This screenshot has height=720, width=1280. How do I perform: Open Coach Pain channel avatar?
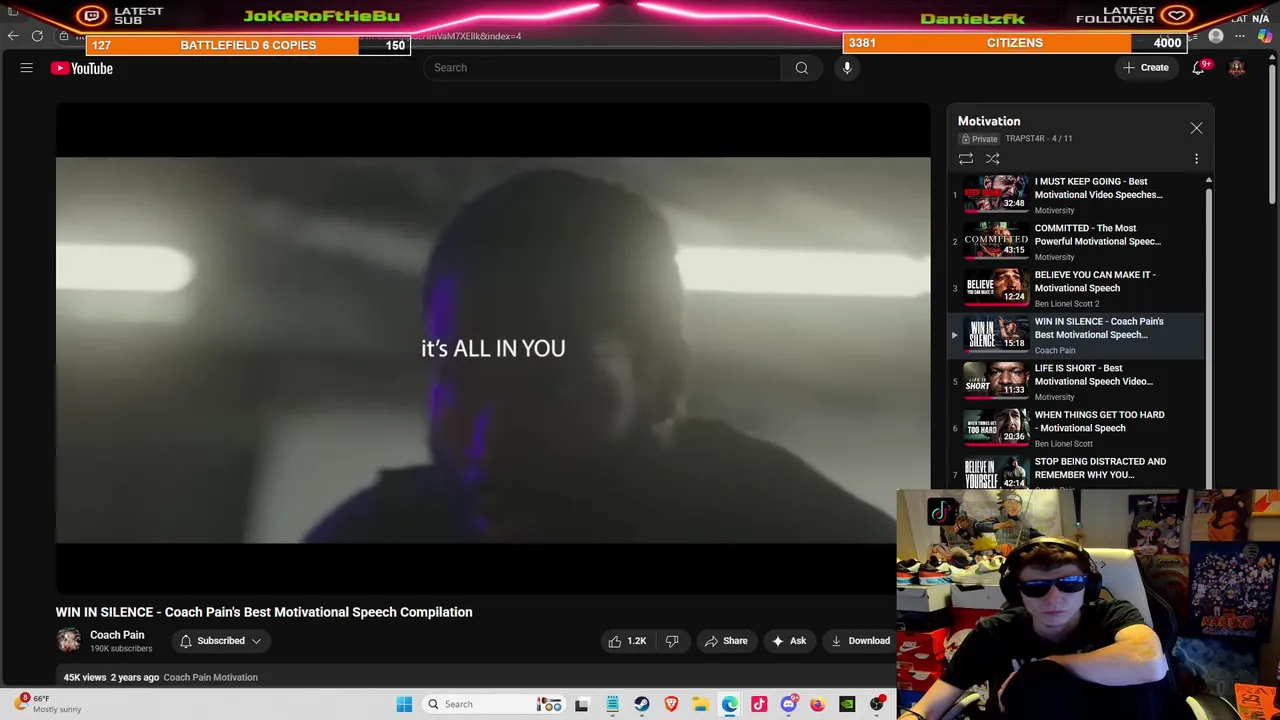(x=69, y=641)
